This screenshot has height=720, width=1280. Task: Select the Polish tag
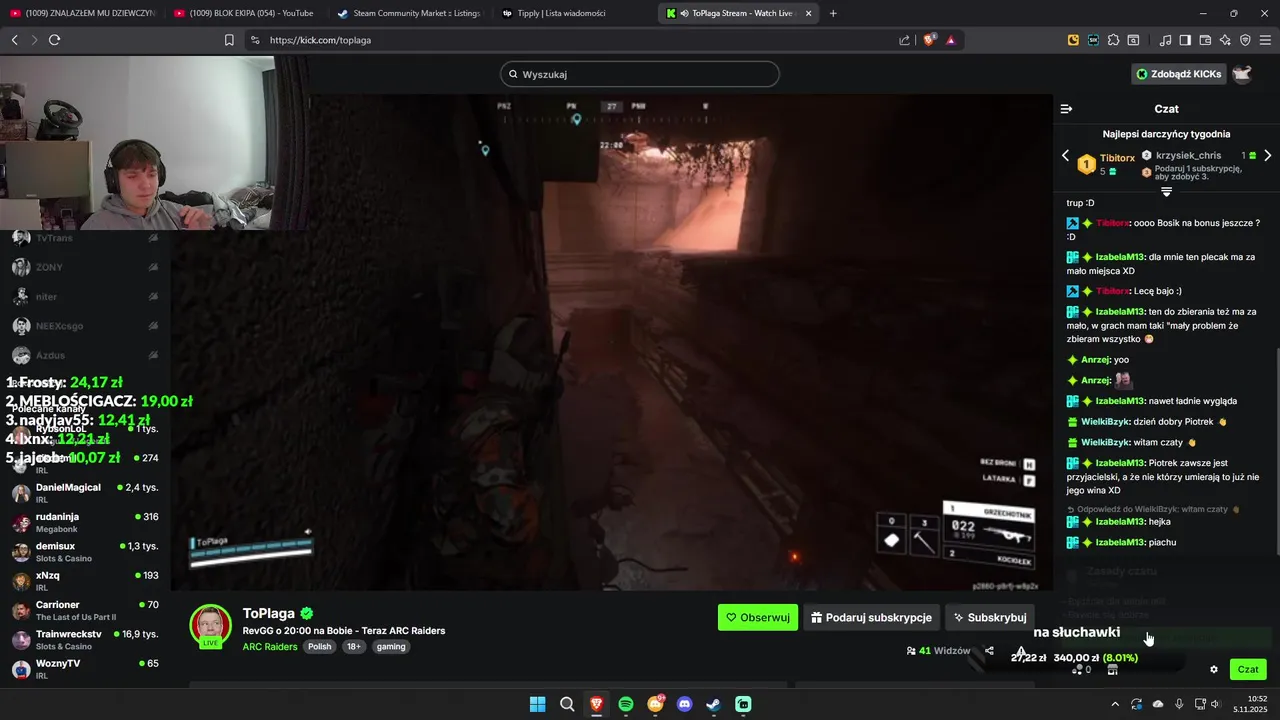tap(319, 647)
